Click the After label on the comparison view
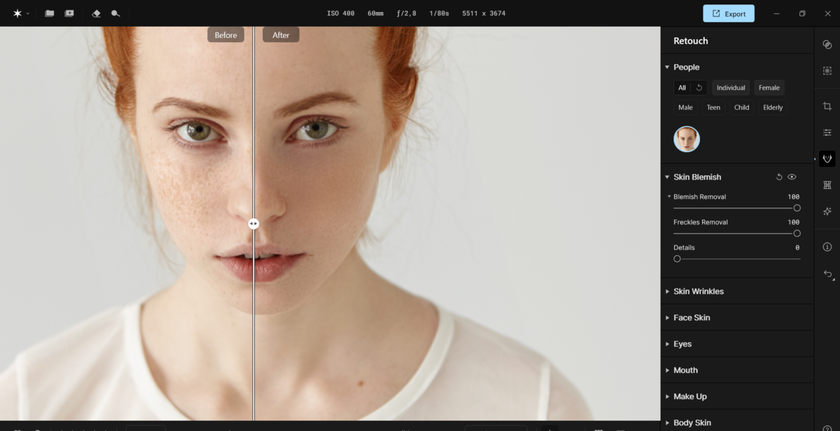The height and width of the screenshot is (431, 840). 281,35
